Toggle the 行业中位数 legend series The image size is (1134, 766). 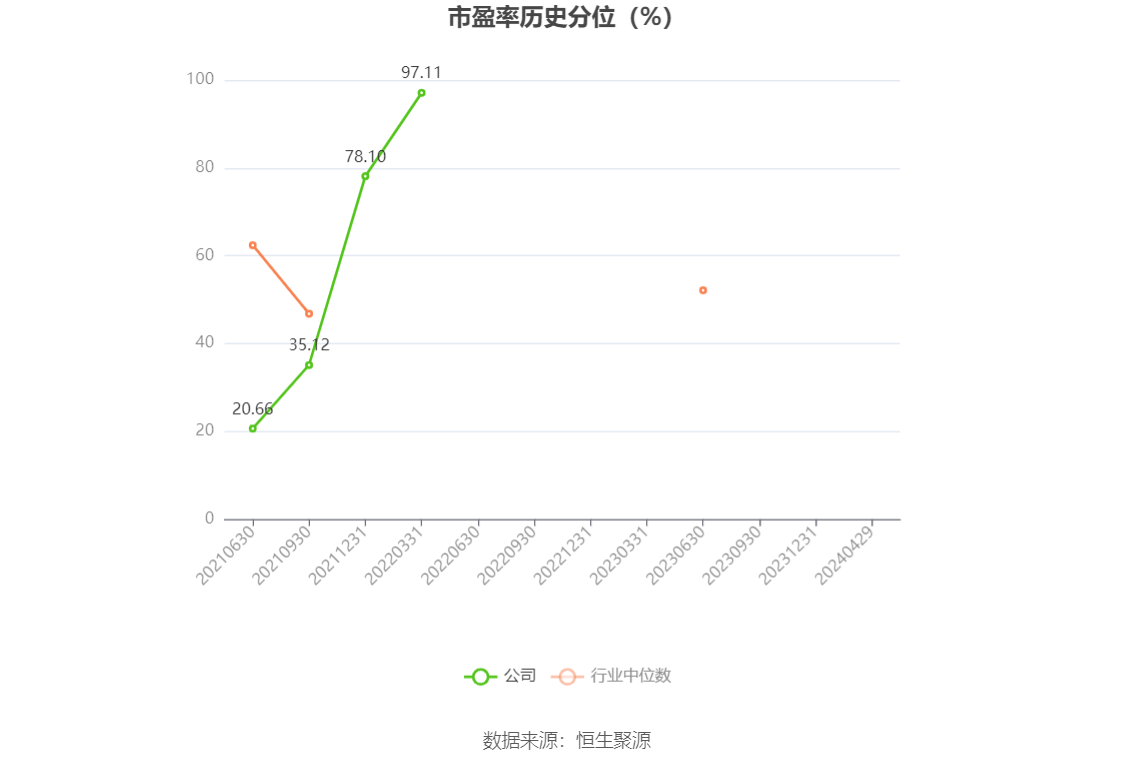point(611,676)
